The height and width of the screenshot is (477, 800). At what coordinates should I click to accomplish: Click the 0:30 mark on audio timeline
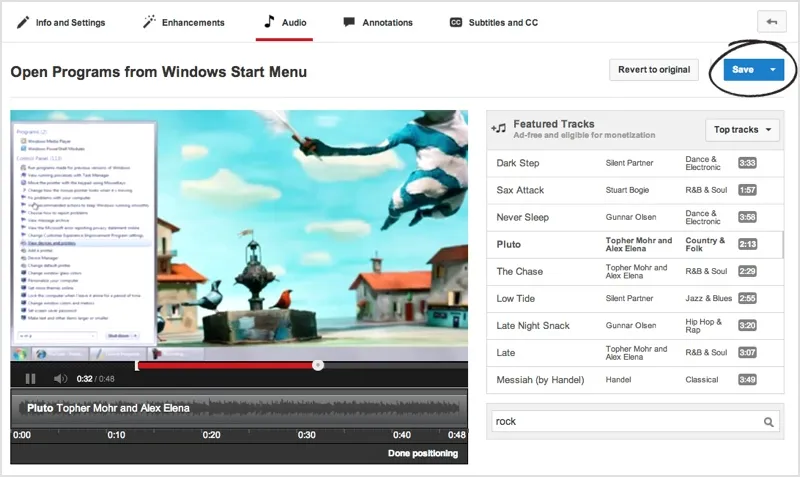click(x=307, y=435)
